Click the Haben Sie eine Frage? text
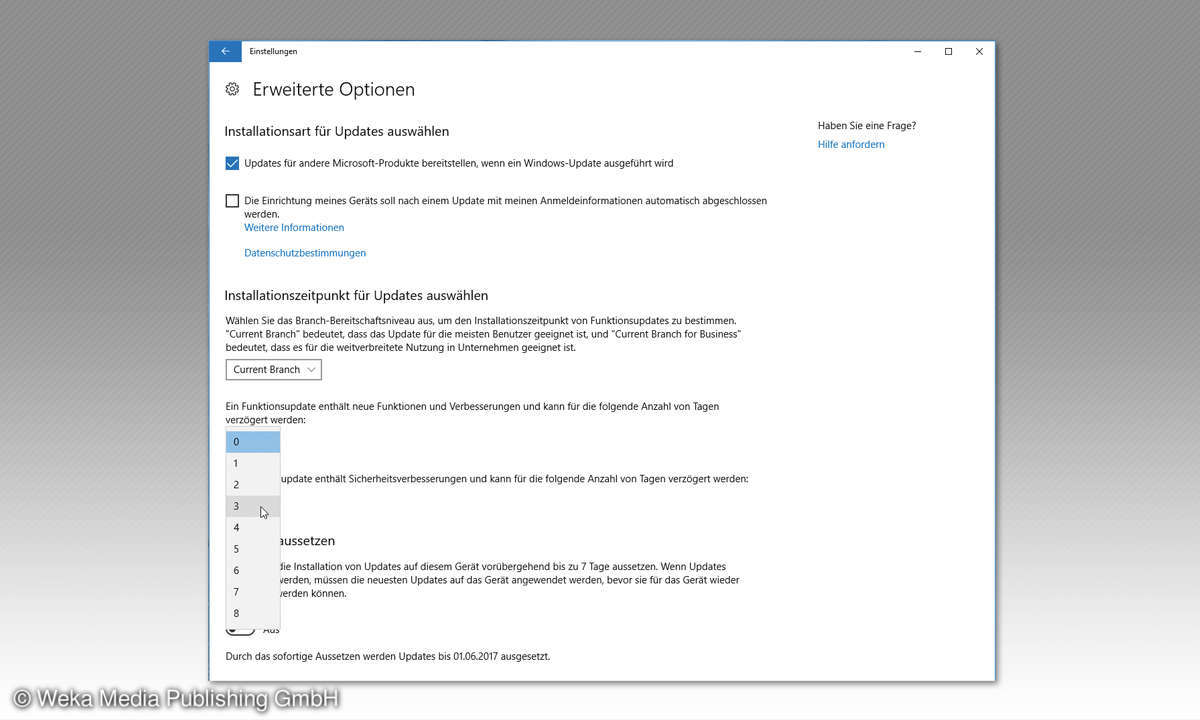The image size is (1200, 720). pyautogui.click(x=866, y=126)
